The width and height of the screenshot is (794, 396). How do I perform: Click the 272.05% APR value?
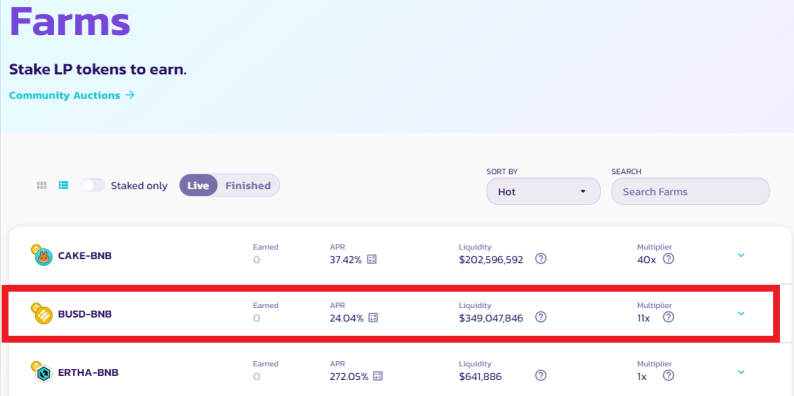(349, 376)
